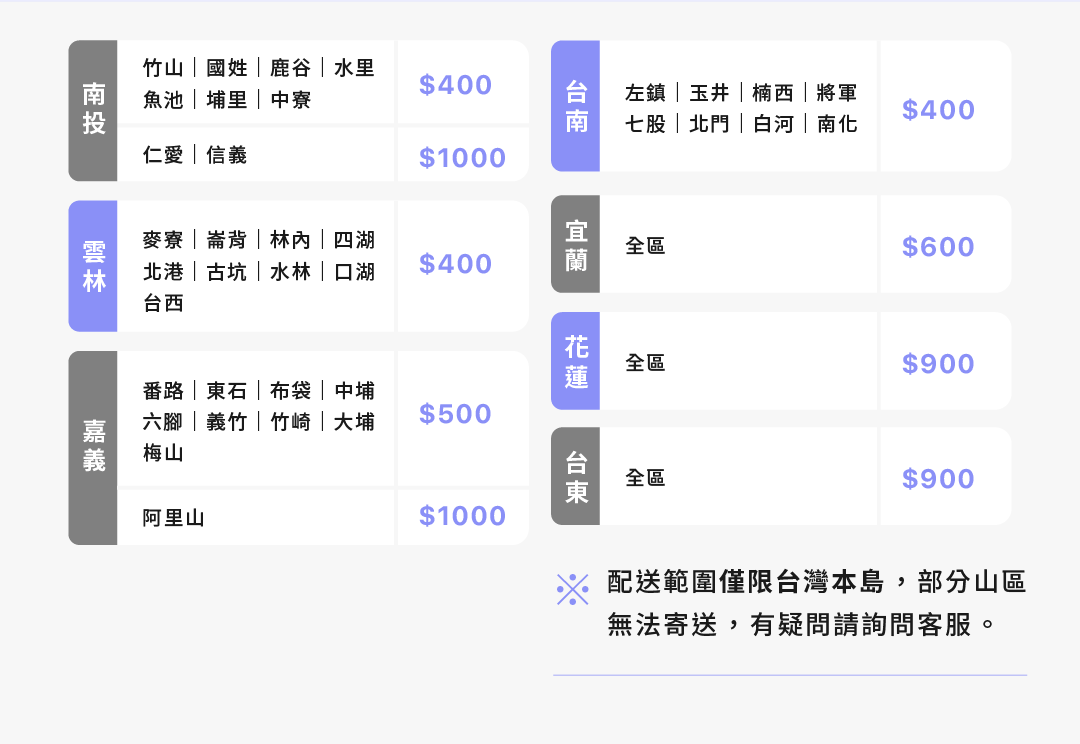Click the $400 price in the 台南 row
1080x744 pixels.
click(x=938, y=110)
